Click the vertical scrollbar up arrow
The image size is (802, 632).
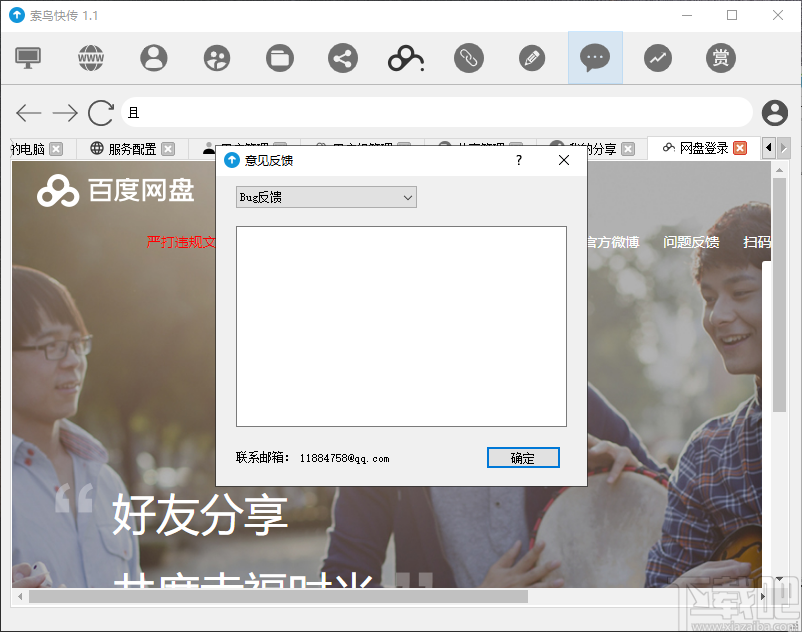point(779,170)
